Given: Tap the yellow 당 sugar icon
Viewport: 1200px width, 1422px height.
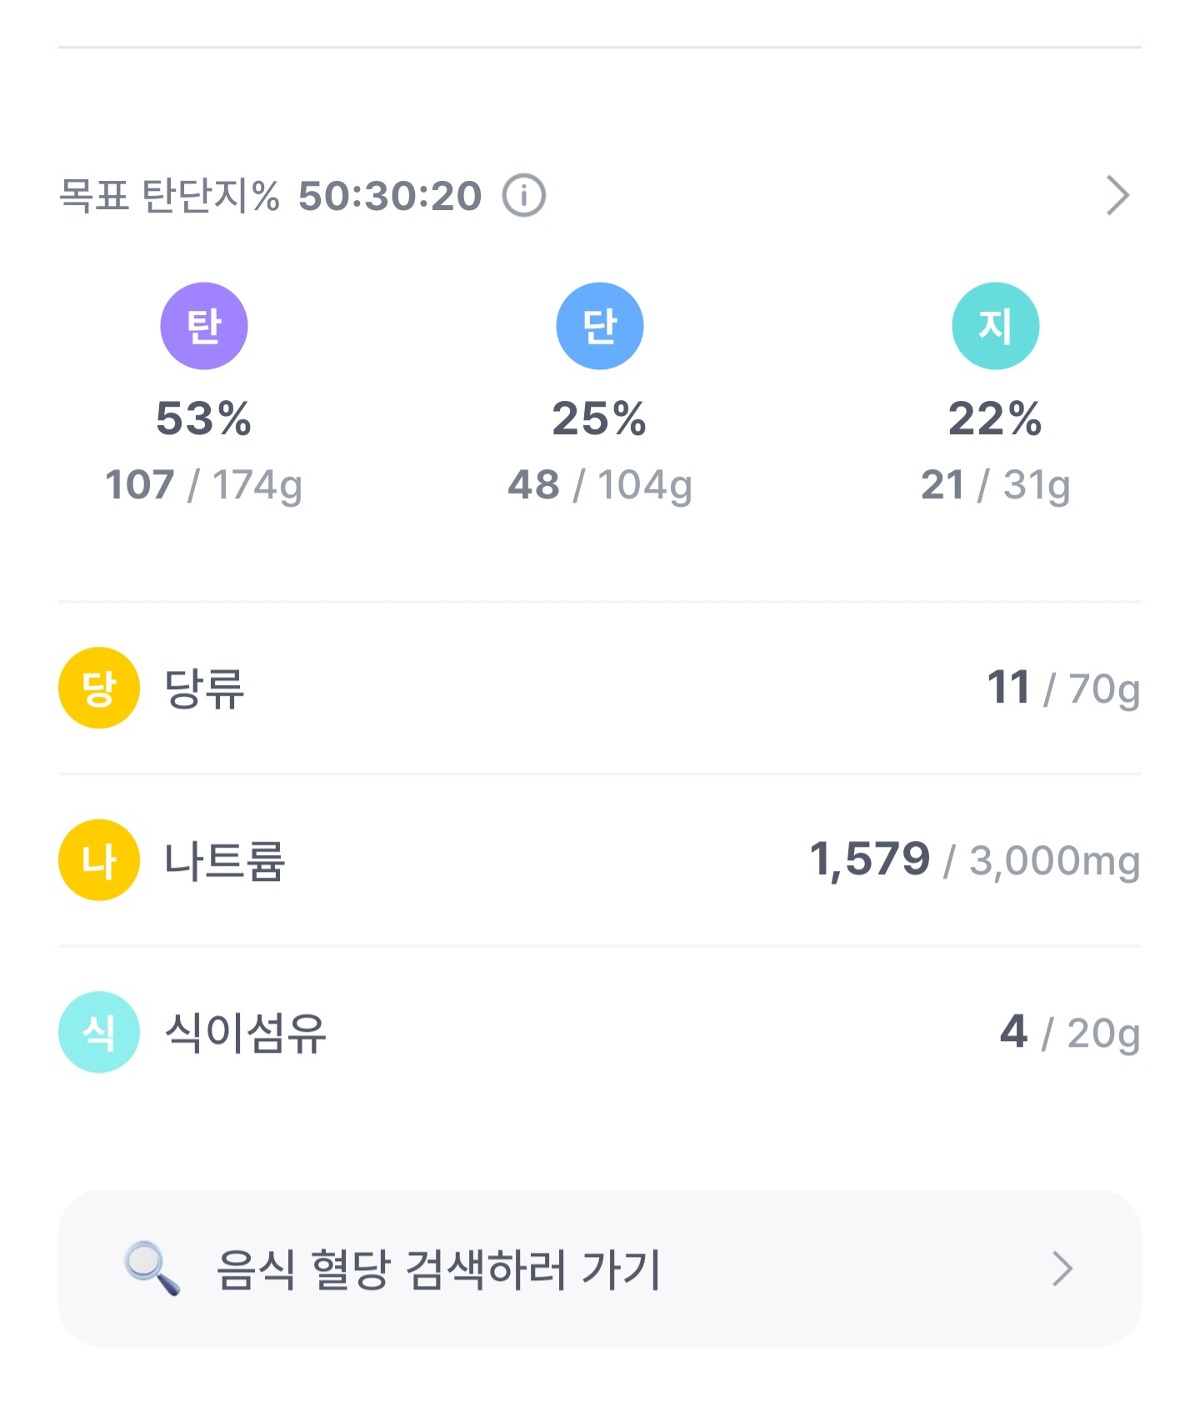Looking at the screenshot, I should coord(99,688).
